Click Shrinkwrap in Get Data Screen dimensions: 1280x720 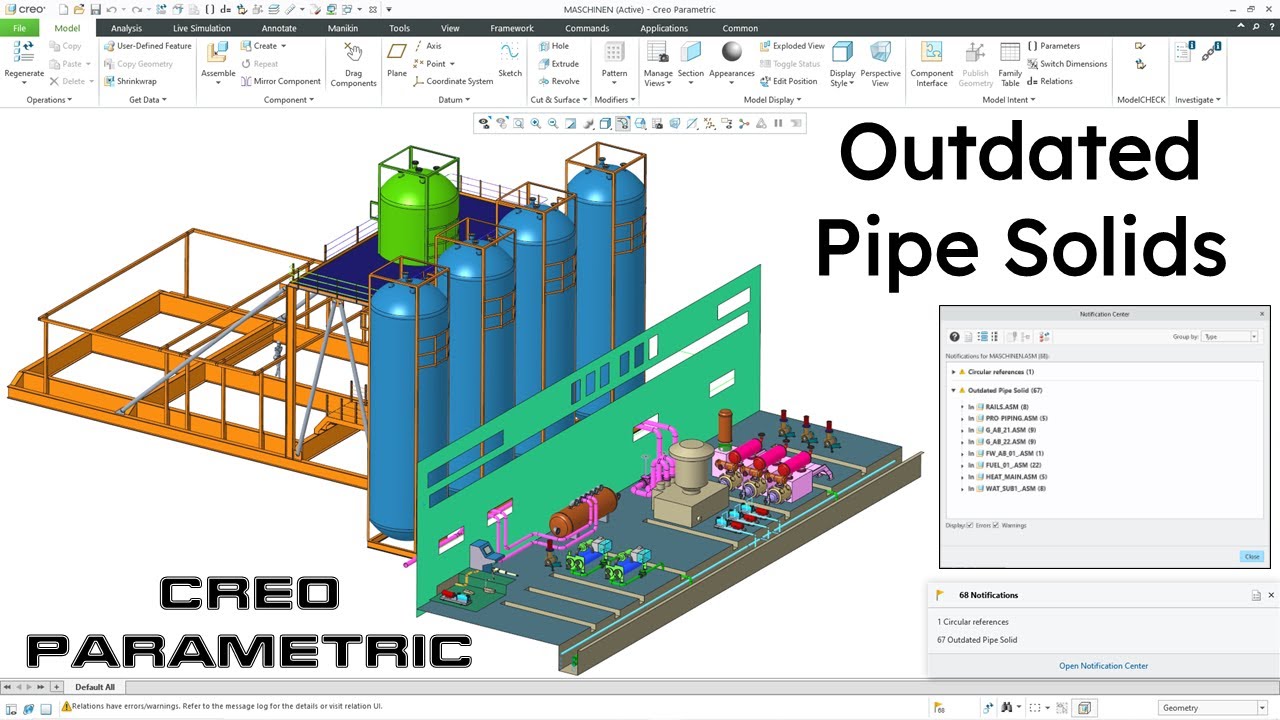130,82
